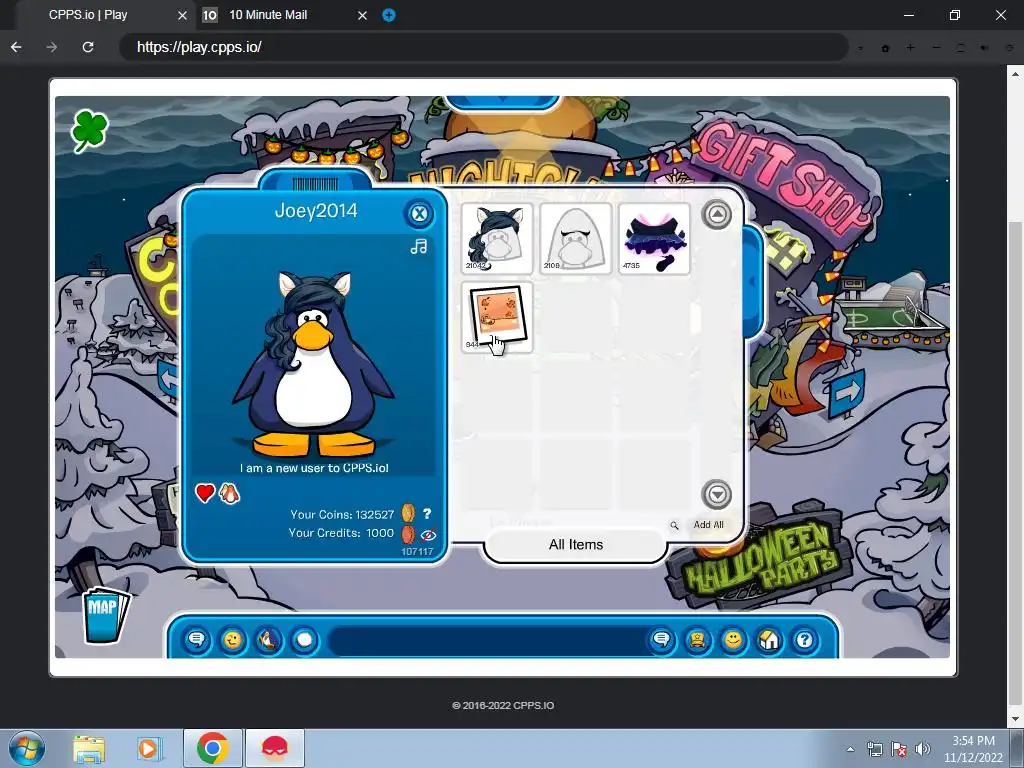Select the ghost face item 2108

coord(575,238)
